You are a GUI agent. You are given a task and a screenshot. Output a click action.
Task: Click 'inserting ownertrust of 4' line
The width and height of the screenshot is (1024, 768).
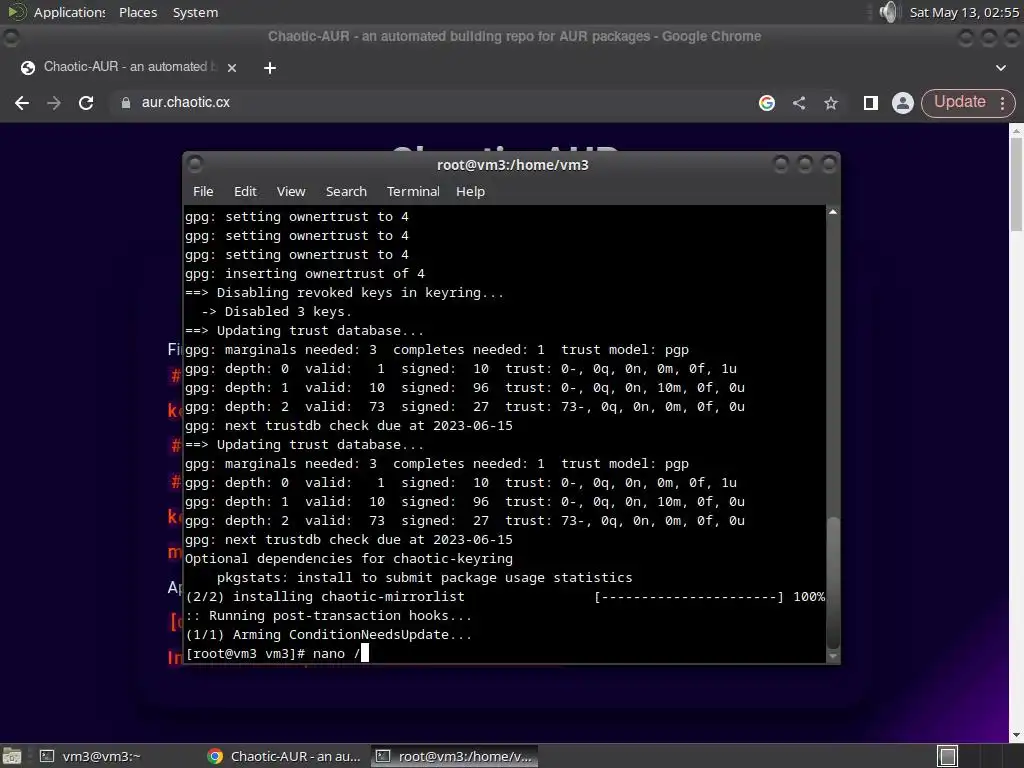click(305, 274)
